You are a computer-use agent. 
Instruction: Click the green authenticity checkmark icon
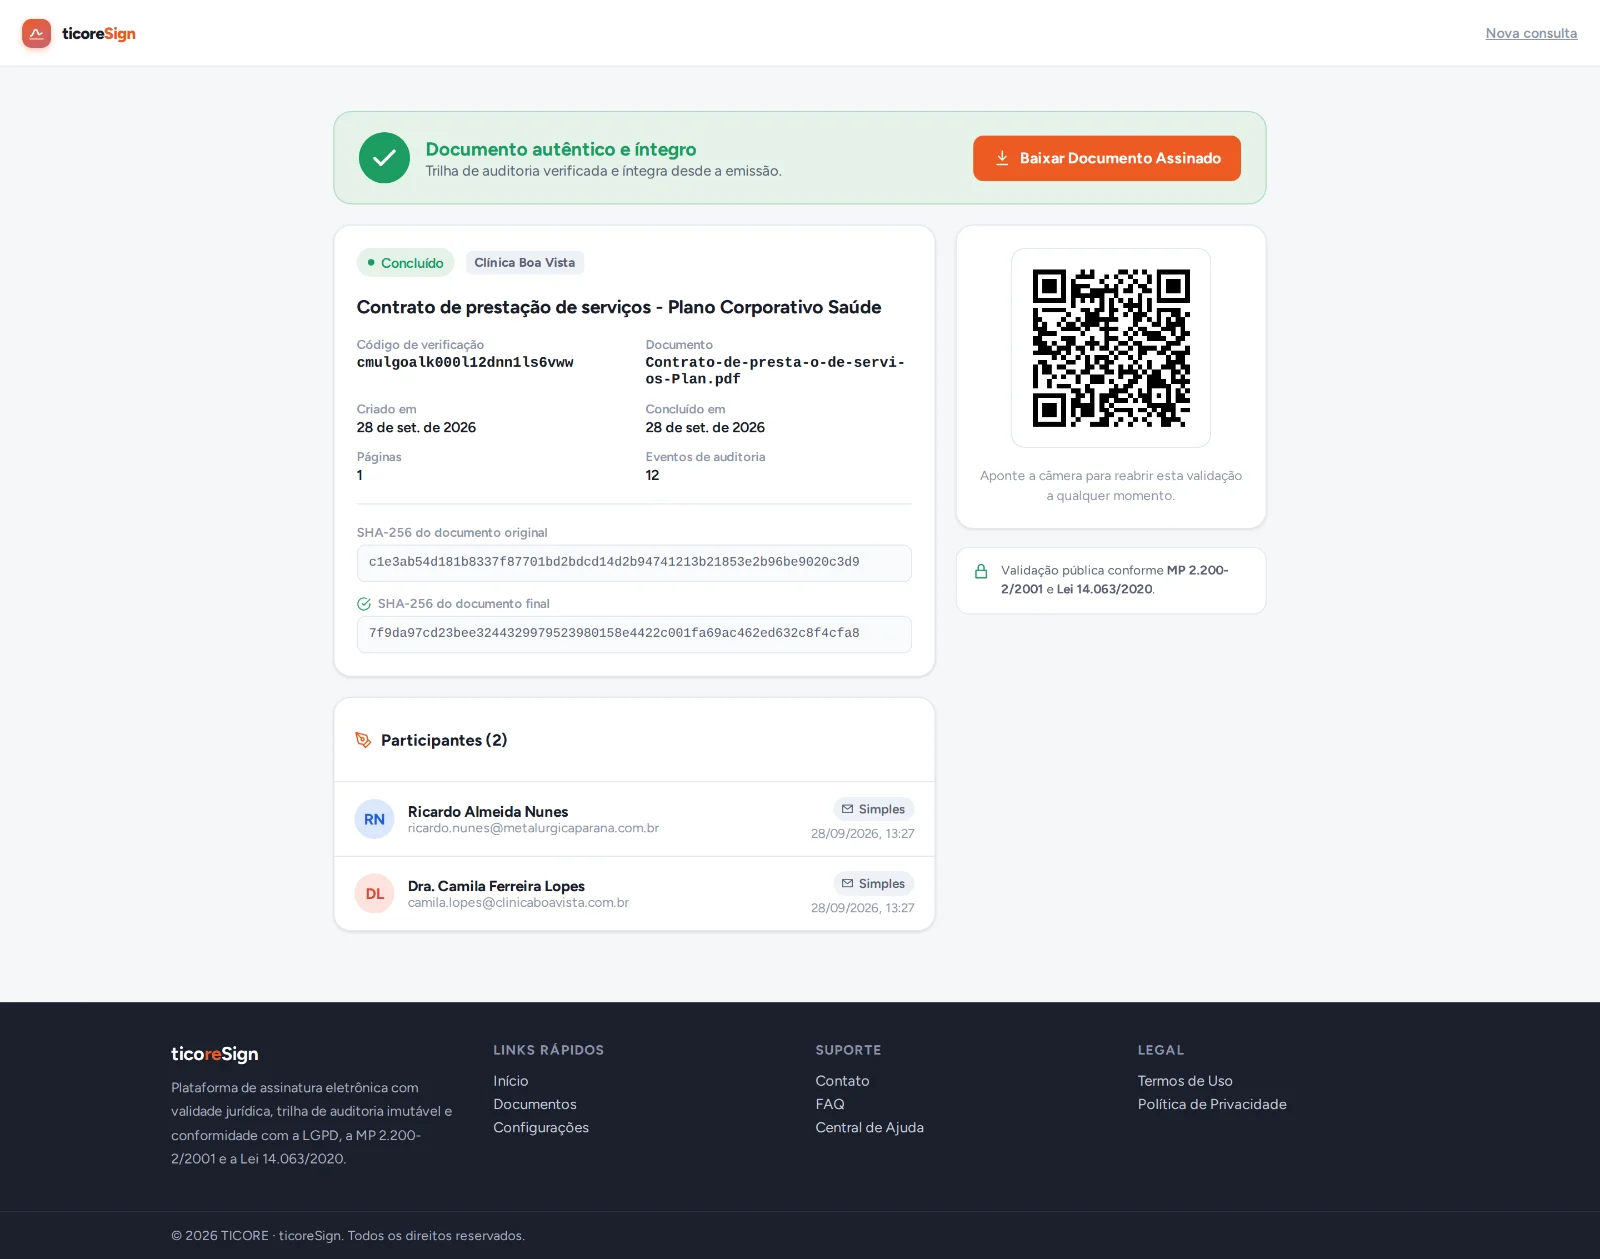(x=384, y=158)
